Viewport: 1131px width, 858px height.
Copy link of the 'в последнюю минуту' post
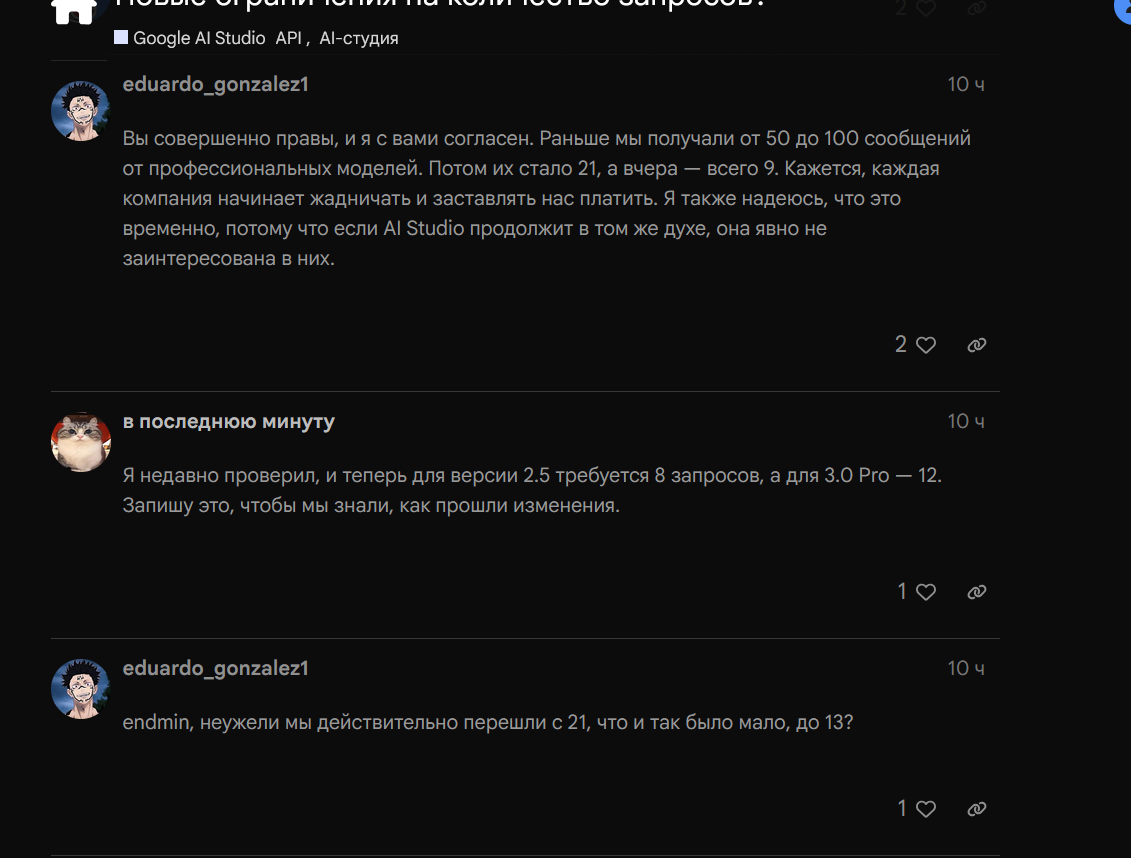pyautogui.click(x=977, y=592)
